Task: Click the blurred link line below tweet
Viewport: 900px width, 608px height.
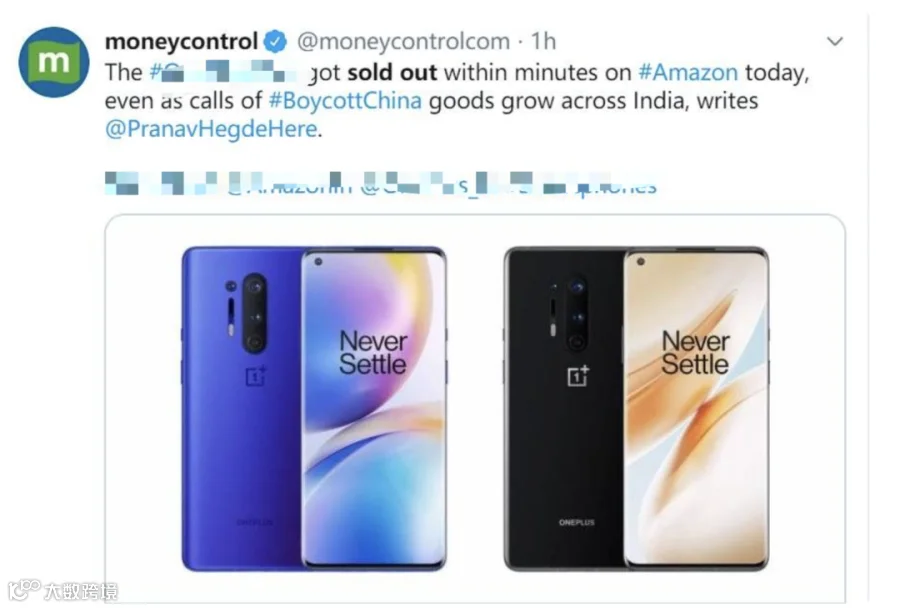Action: point(381,184)
